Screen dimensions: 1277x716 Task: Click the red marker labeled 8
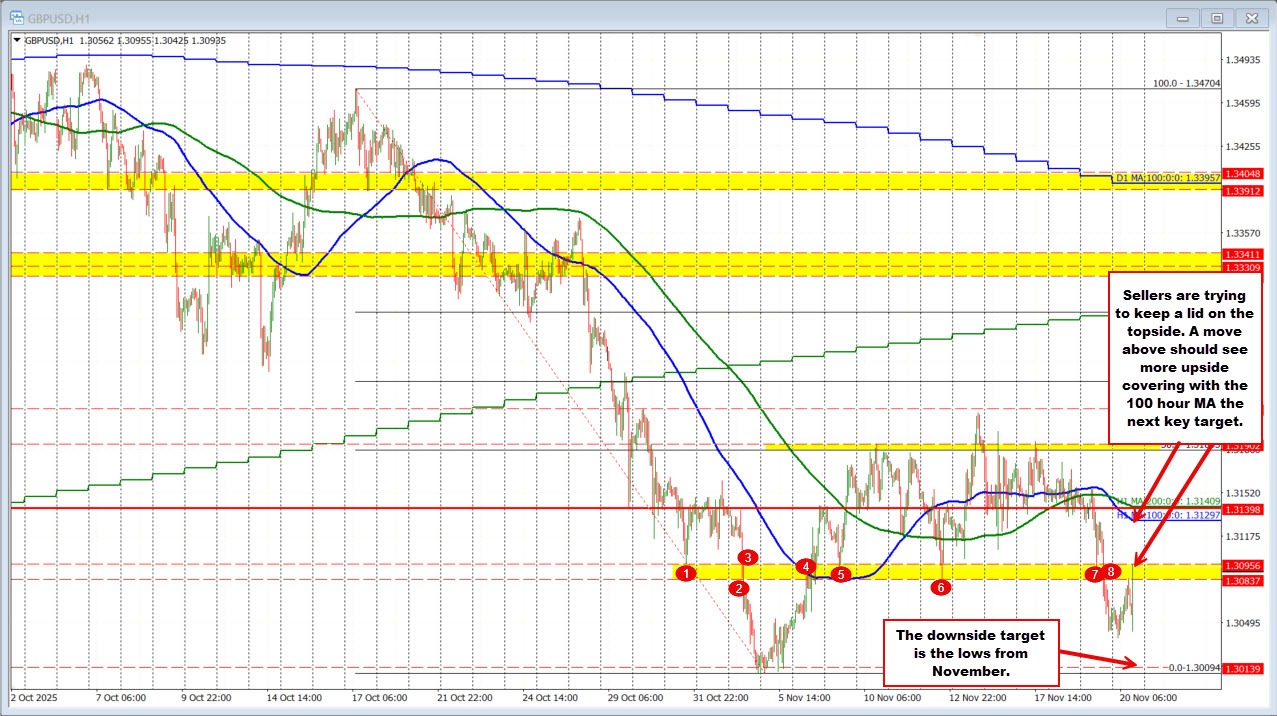tap(1113, 571)
